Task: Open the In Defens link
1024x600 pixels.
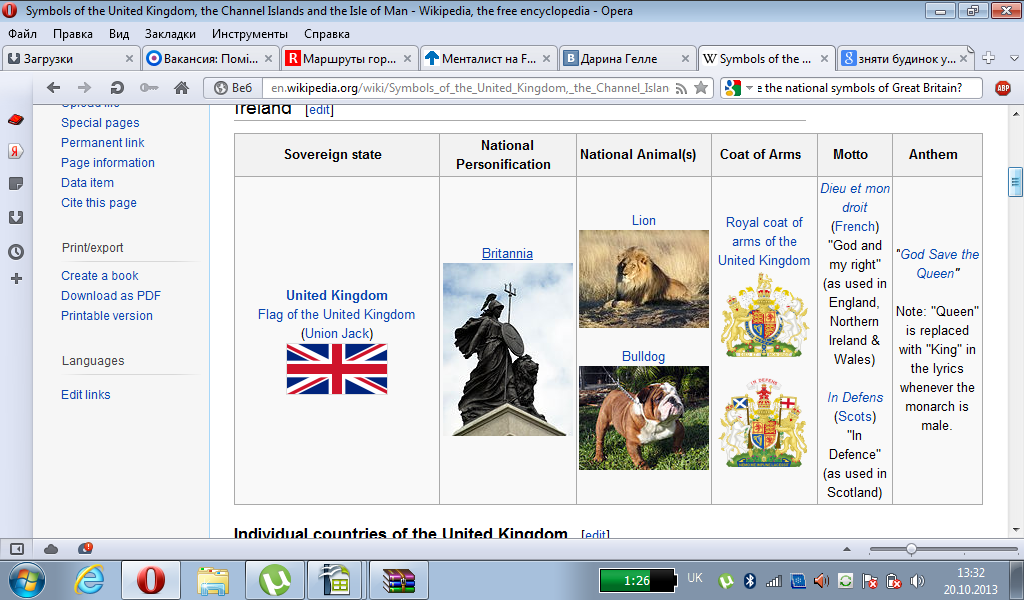Action: (x=855, y=398)
